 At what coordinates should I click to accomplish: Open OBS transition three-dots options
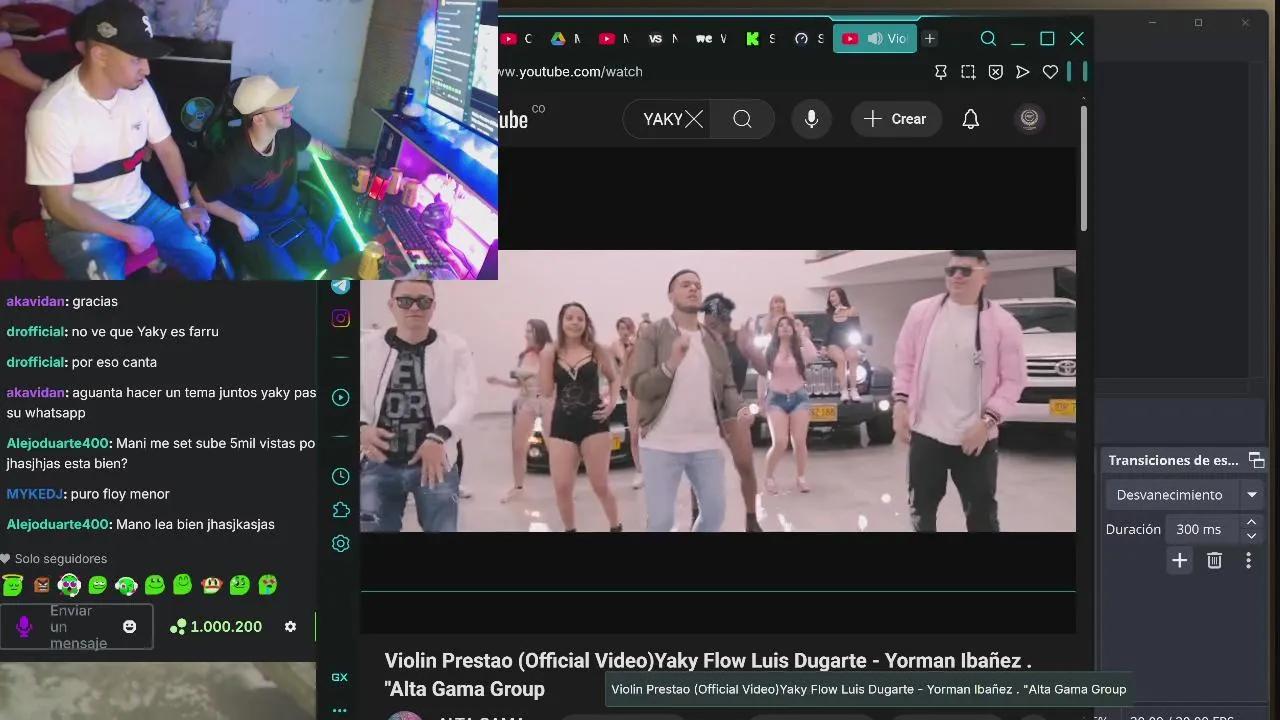click(1248, 561)
